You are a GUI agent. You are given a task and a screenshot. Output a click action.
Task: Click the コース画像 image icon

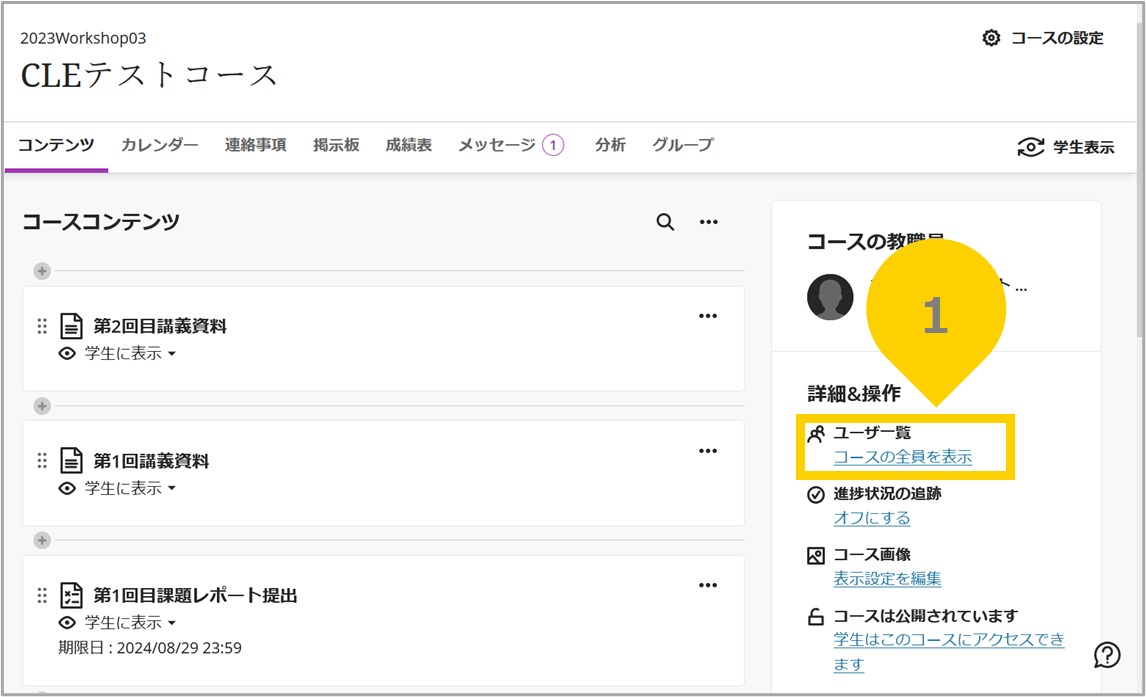816,556
